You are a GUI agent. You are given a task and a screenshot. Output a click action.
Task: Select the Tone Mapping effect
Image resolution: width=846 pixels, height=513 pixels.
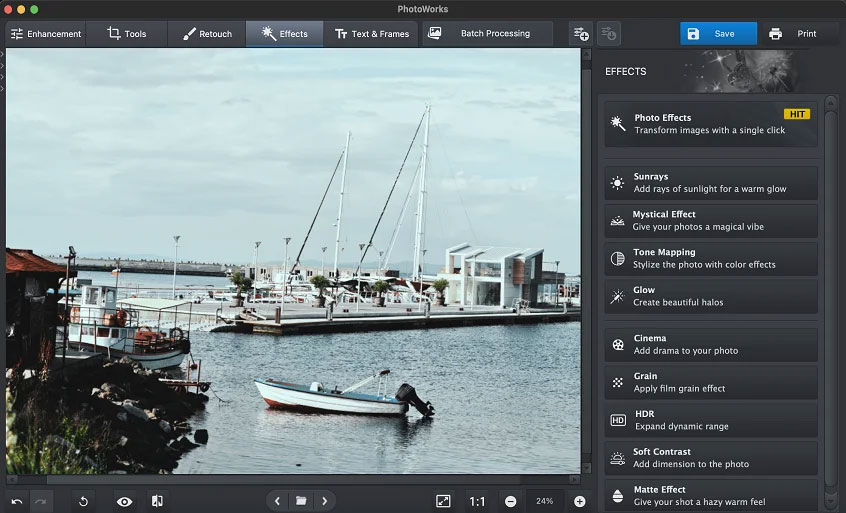point(710,258)
